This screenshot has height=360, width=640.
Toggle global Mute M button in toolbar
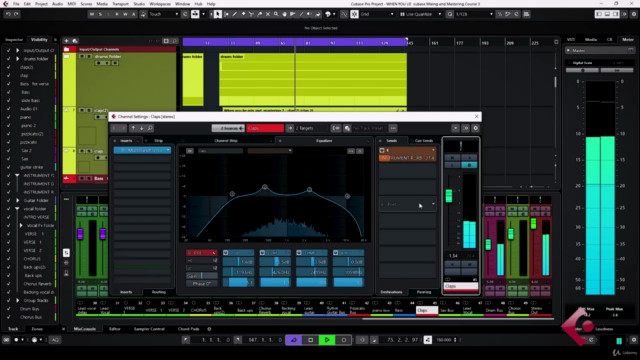pyautogui.click(x=92, y=14)
